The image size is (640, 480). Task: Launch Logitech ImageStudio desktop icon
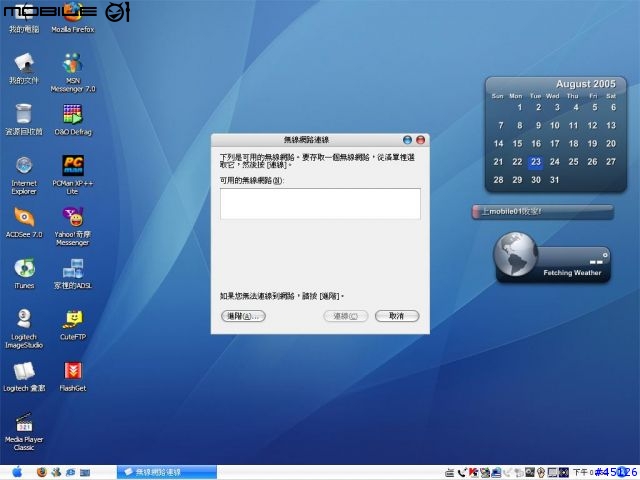pos(24,329)
